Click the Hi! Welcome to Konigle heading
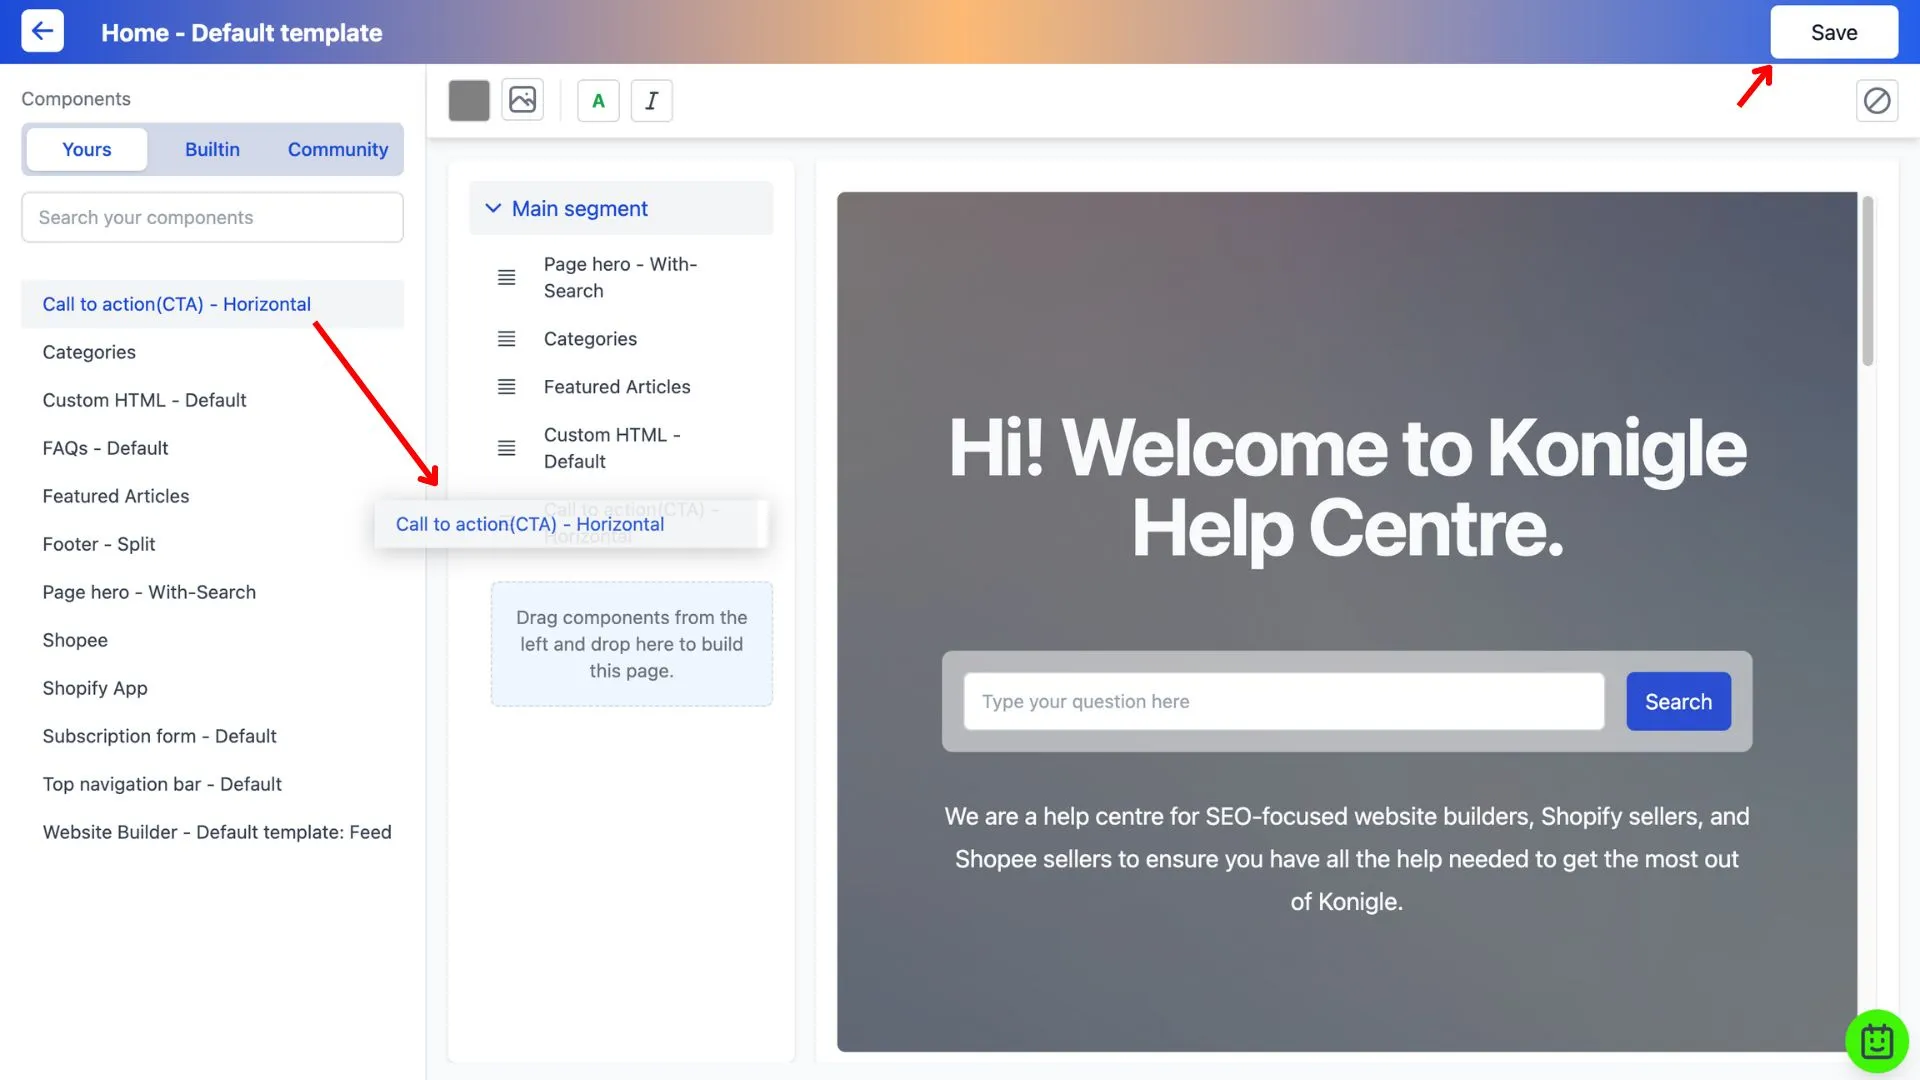 coord(1347,488)
